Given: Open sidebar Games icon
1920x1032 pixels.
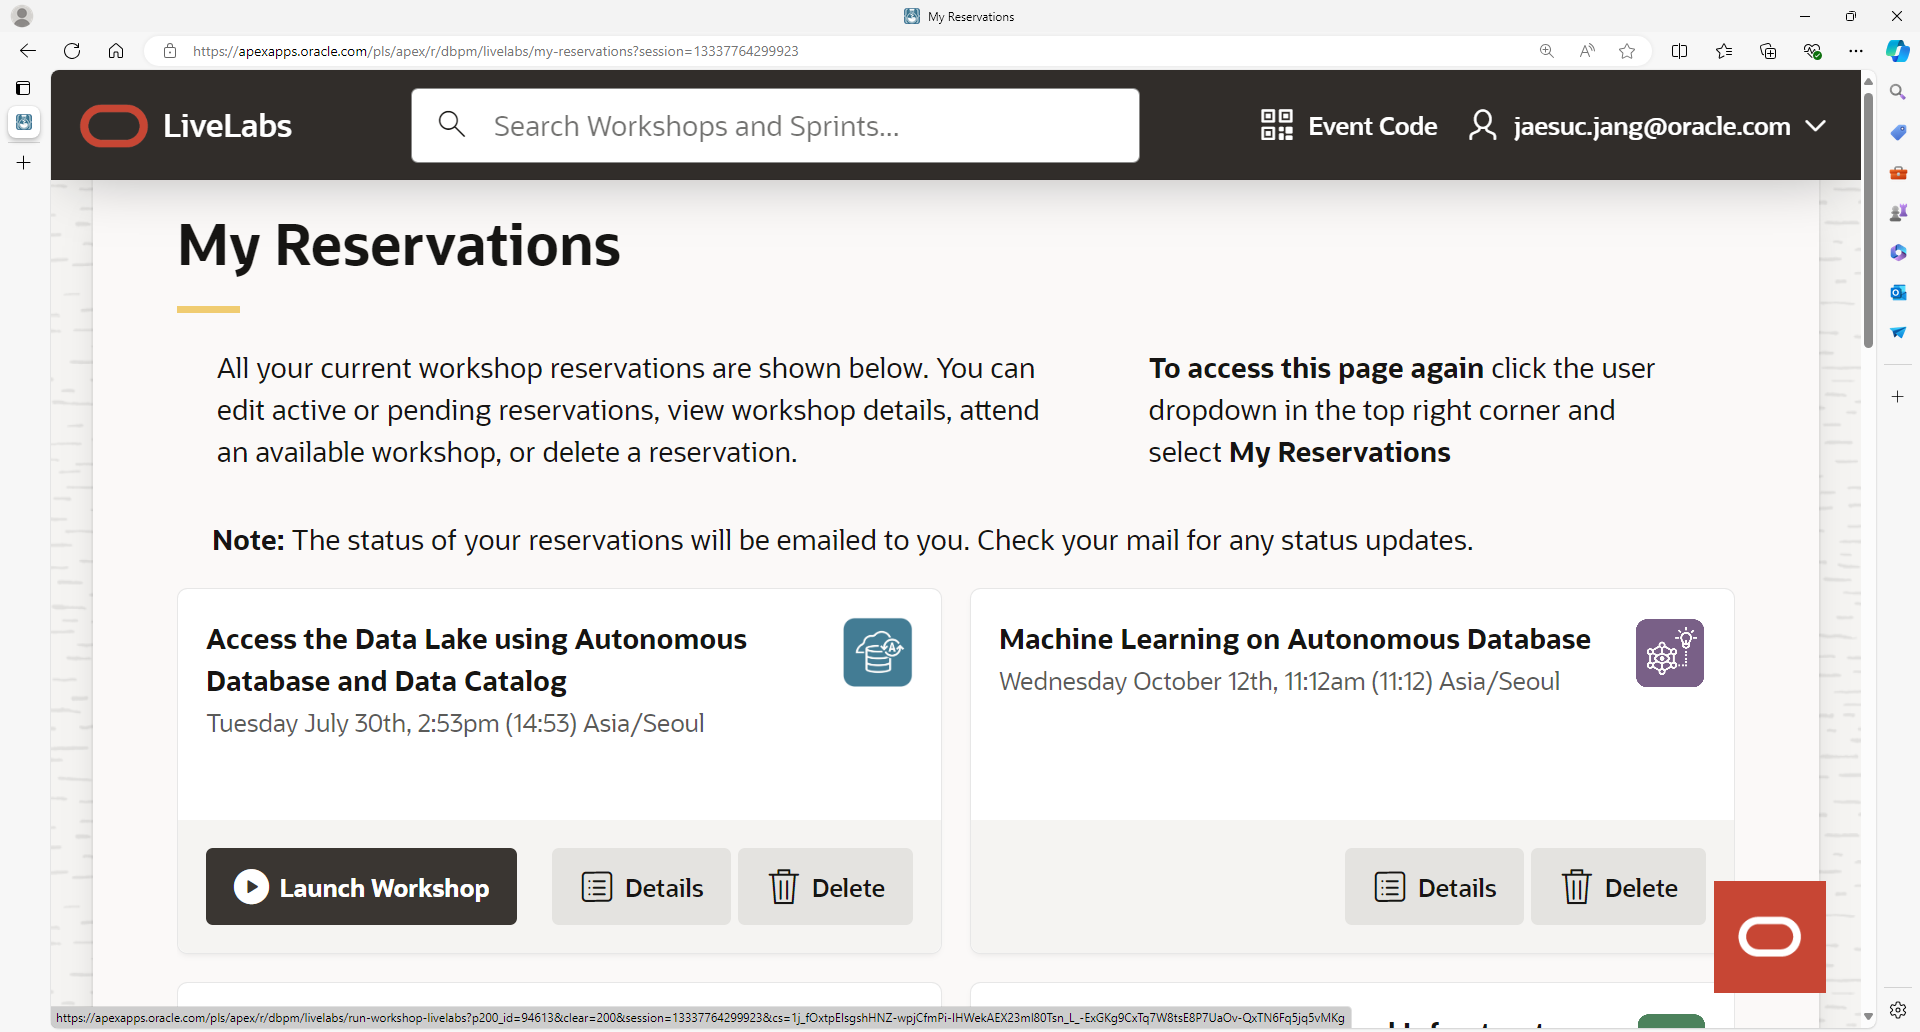Looking at the screenshot, I should click(x=1898, y=212).
